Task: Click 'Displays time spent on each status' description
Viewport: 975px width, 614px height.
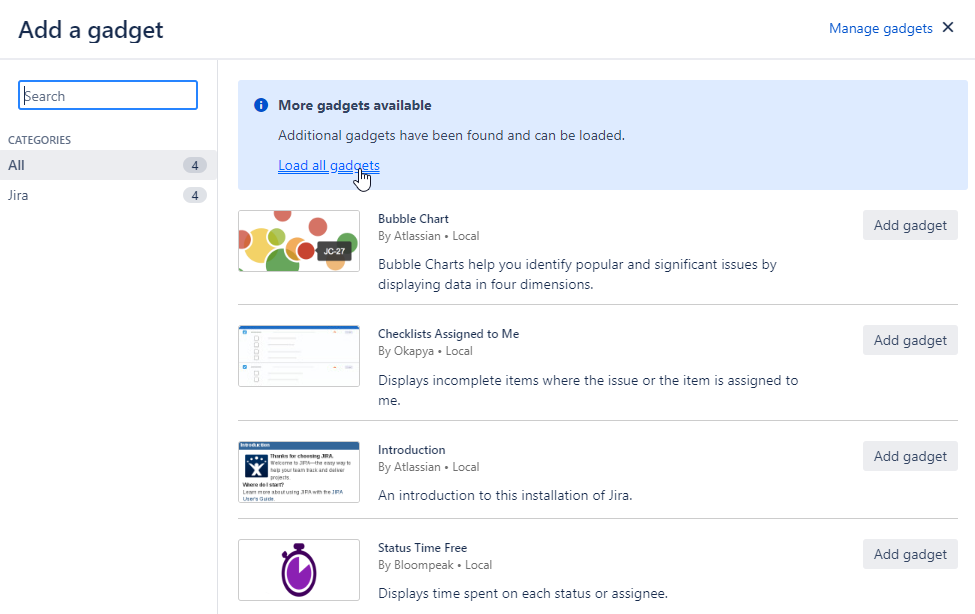Action: [523, 593]
